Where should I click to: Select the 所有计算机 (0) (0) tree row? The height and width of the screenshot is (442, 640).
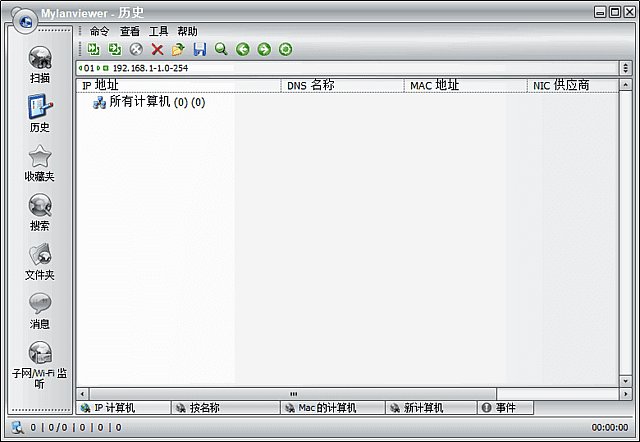pyautogui.click(x=149, y=102)
